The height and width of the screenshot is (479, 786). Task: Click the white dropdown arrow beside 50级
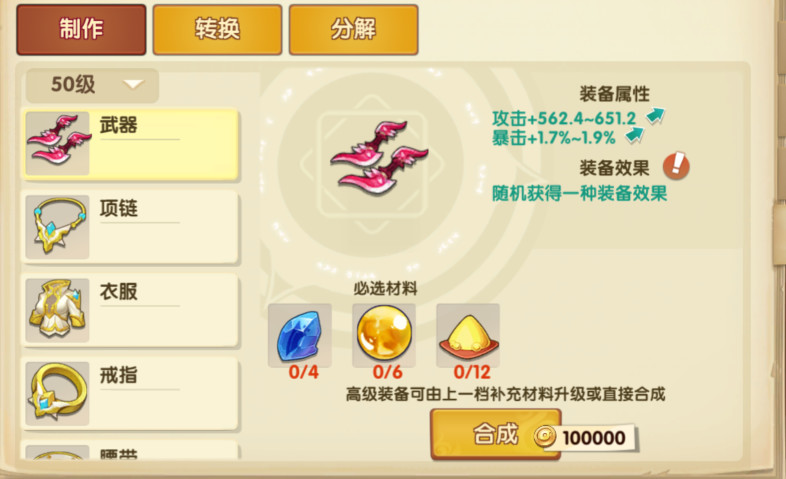133,84
